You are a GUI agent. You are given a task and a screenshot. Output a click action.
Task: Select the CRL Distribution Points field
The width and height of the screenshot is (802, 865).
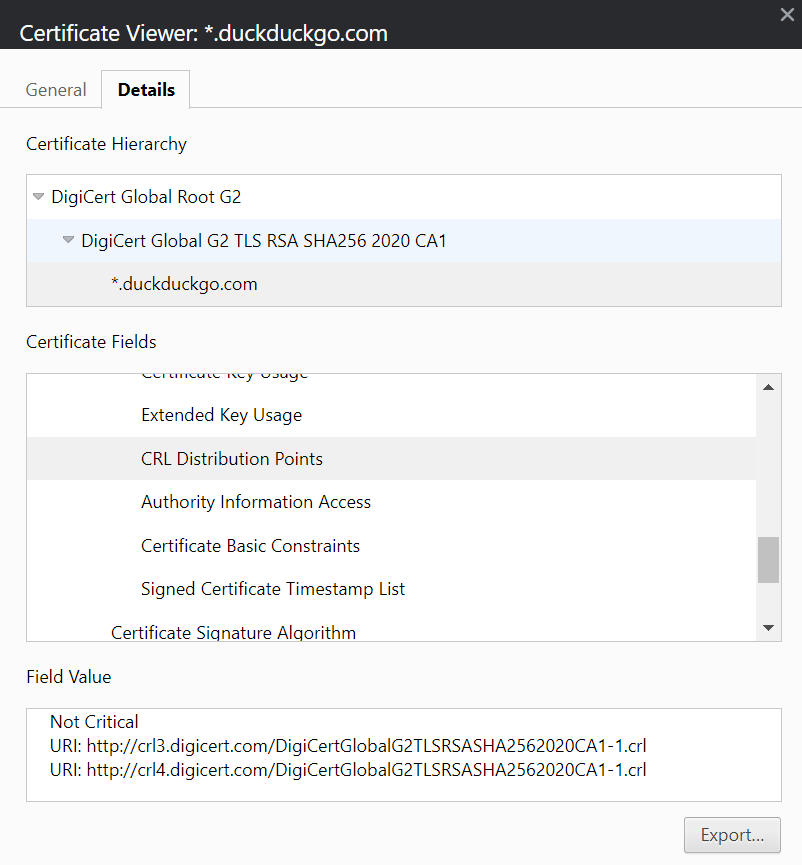(x=391, y=459)
